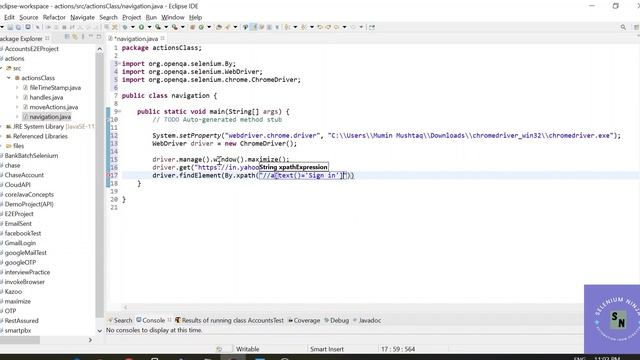Open the Help menu

click(196, 17)
